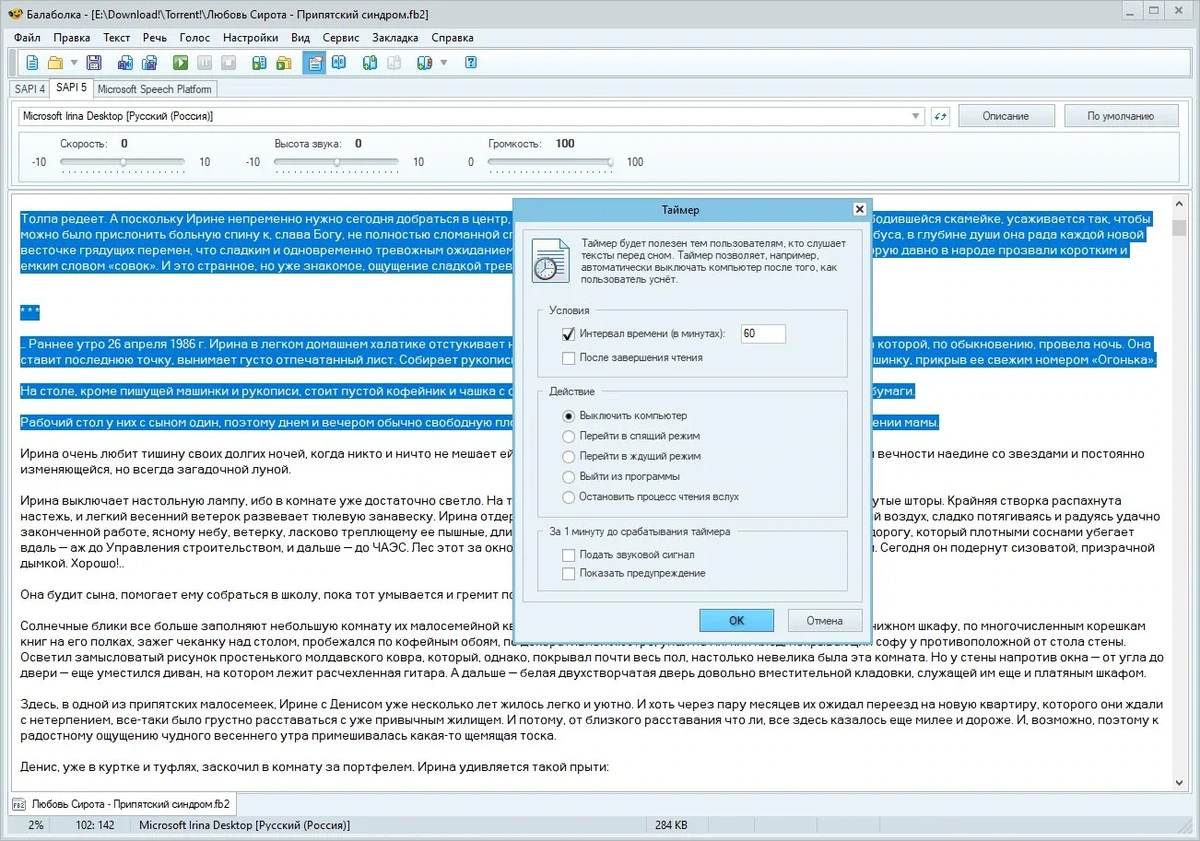Click the Stop reading toolbar icon

229,63
